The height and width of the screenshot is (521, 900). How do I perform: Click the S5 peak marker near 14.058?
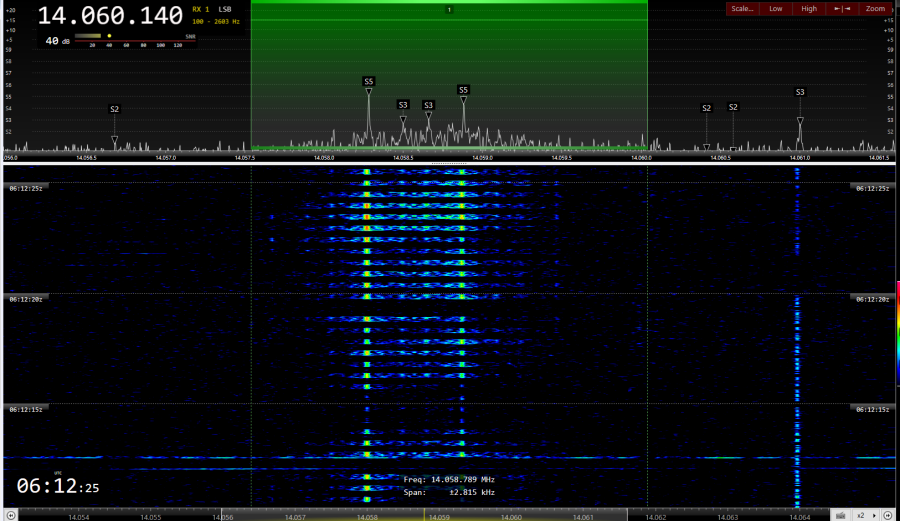pyautogui.click(x=369, y=82)
